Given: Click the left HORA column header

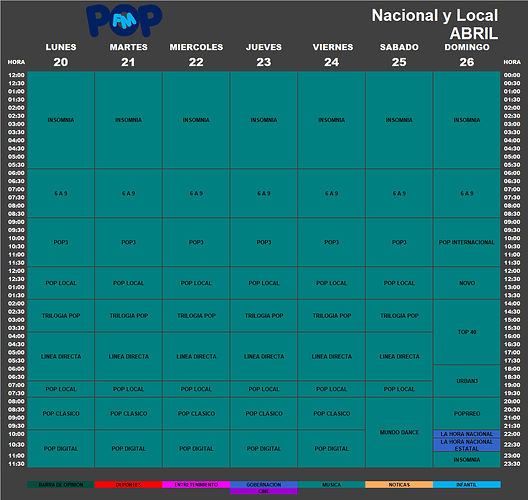Looking at the screenshot, I should click(16, 62).
